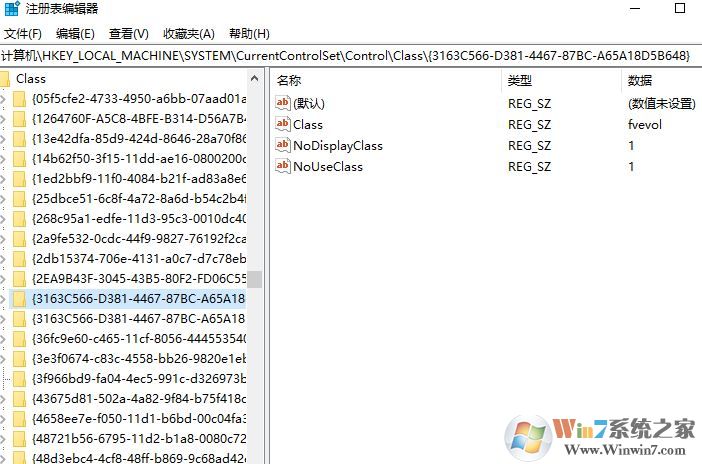The width and height of the screenshot is (702, 464).
Task: Click the ab icon of NoDisplayClass value
Action: pos(283,145)
